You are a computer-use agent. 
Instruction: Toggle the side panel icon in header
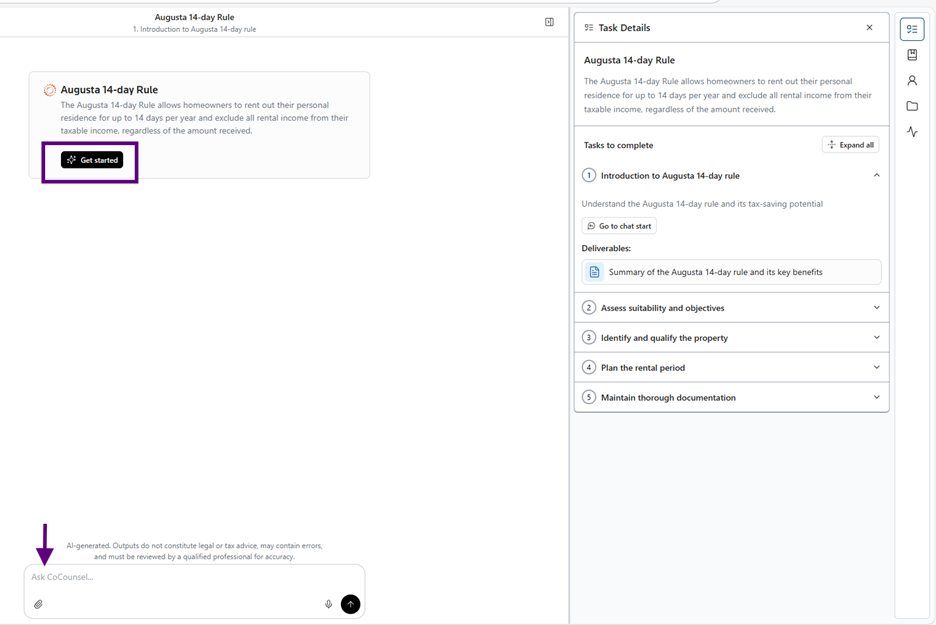point(549,22)
